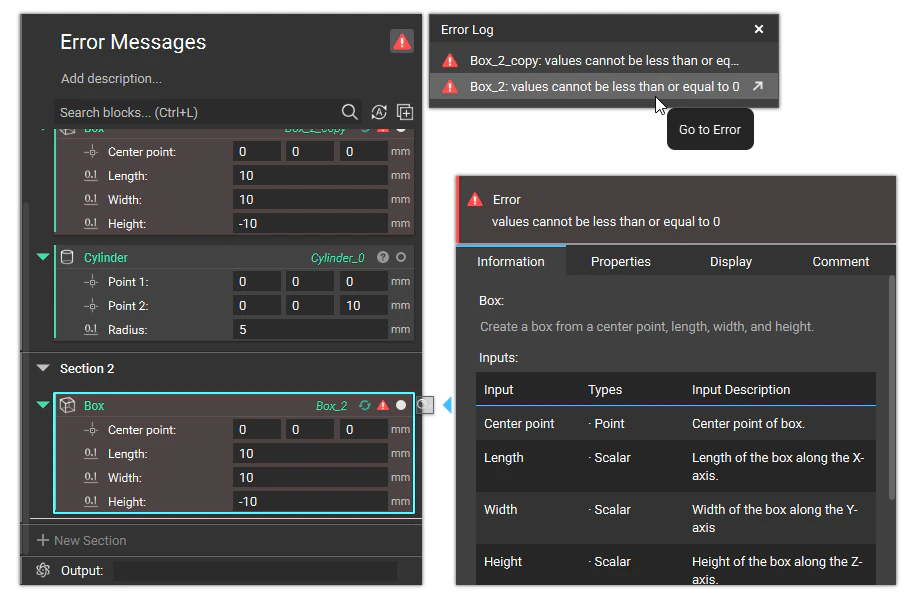The image size is (909, 598).
Task: Click the search magnifier icon
Action: pos(350,112)
